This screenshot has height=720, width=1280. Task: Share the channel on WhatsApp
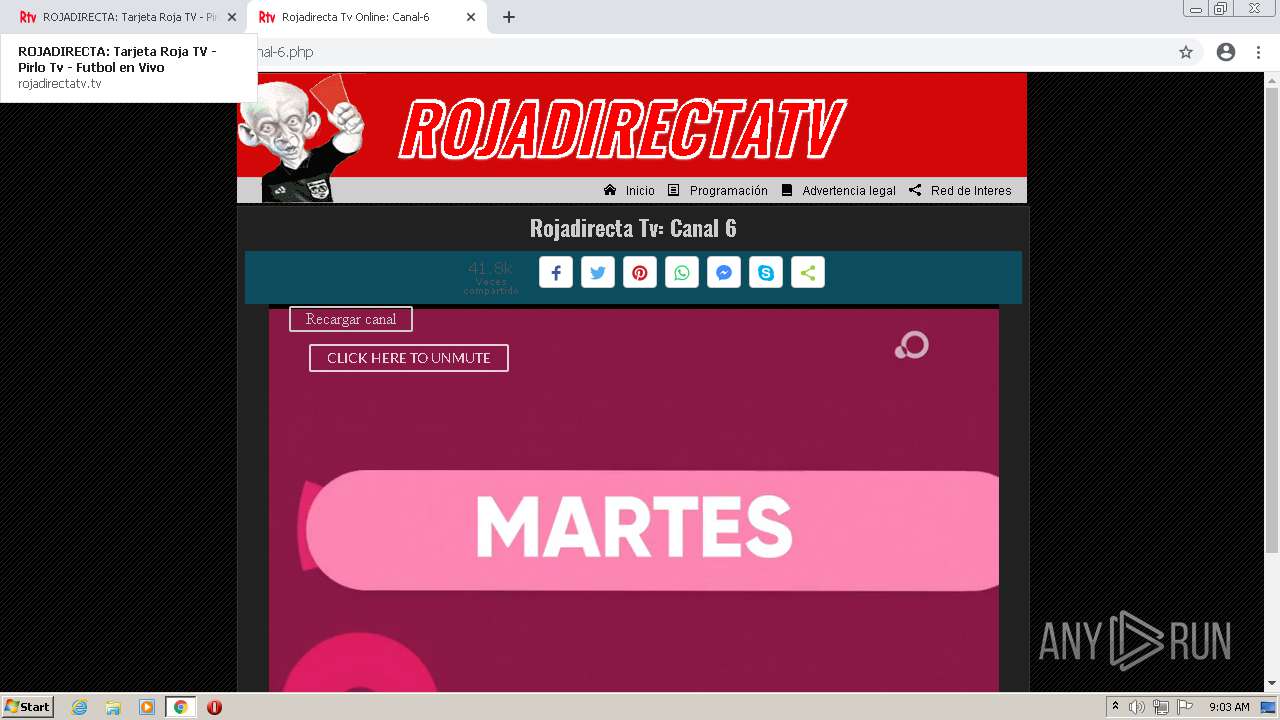[x=682, y=273]
